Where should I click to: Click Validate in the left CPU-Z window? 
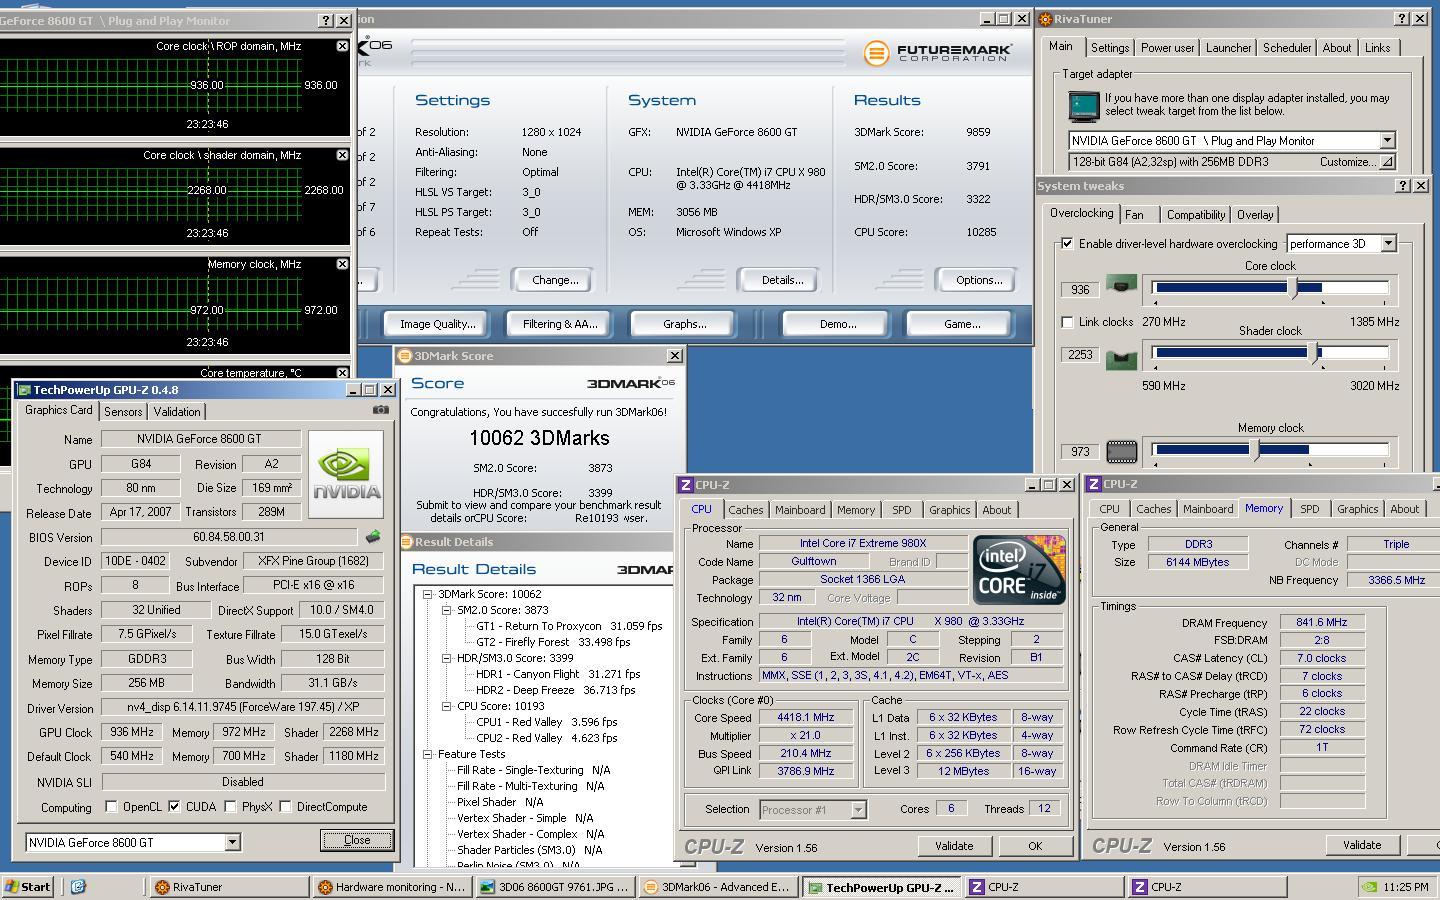[954, 846]
